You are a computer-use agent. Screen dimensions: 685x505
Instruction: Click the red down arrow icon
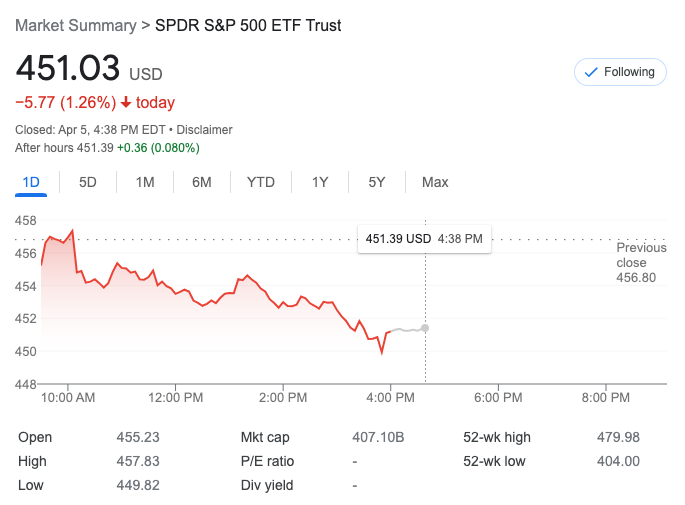coord(126,102)
